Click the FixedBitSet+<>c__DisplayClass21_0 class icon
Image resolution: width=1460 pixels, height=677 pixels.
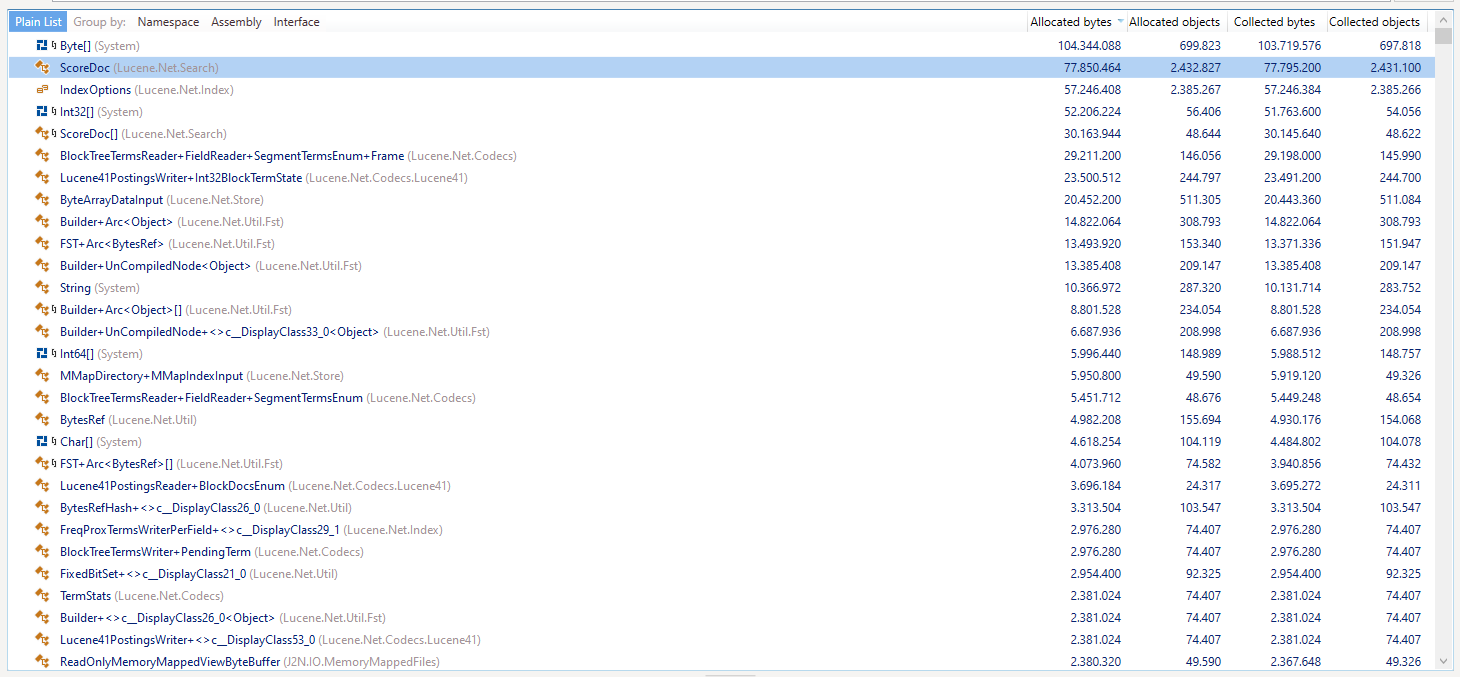[42, 574]
